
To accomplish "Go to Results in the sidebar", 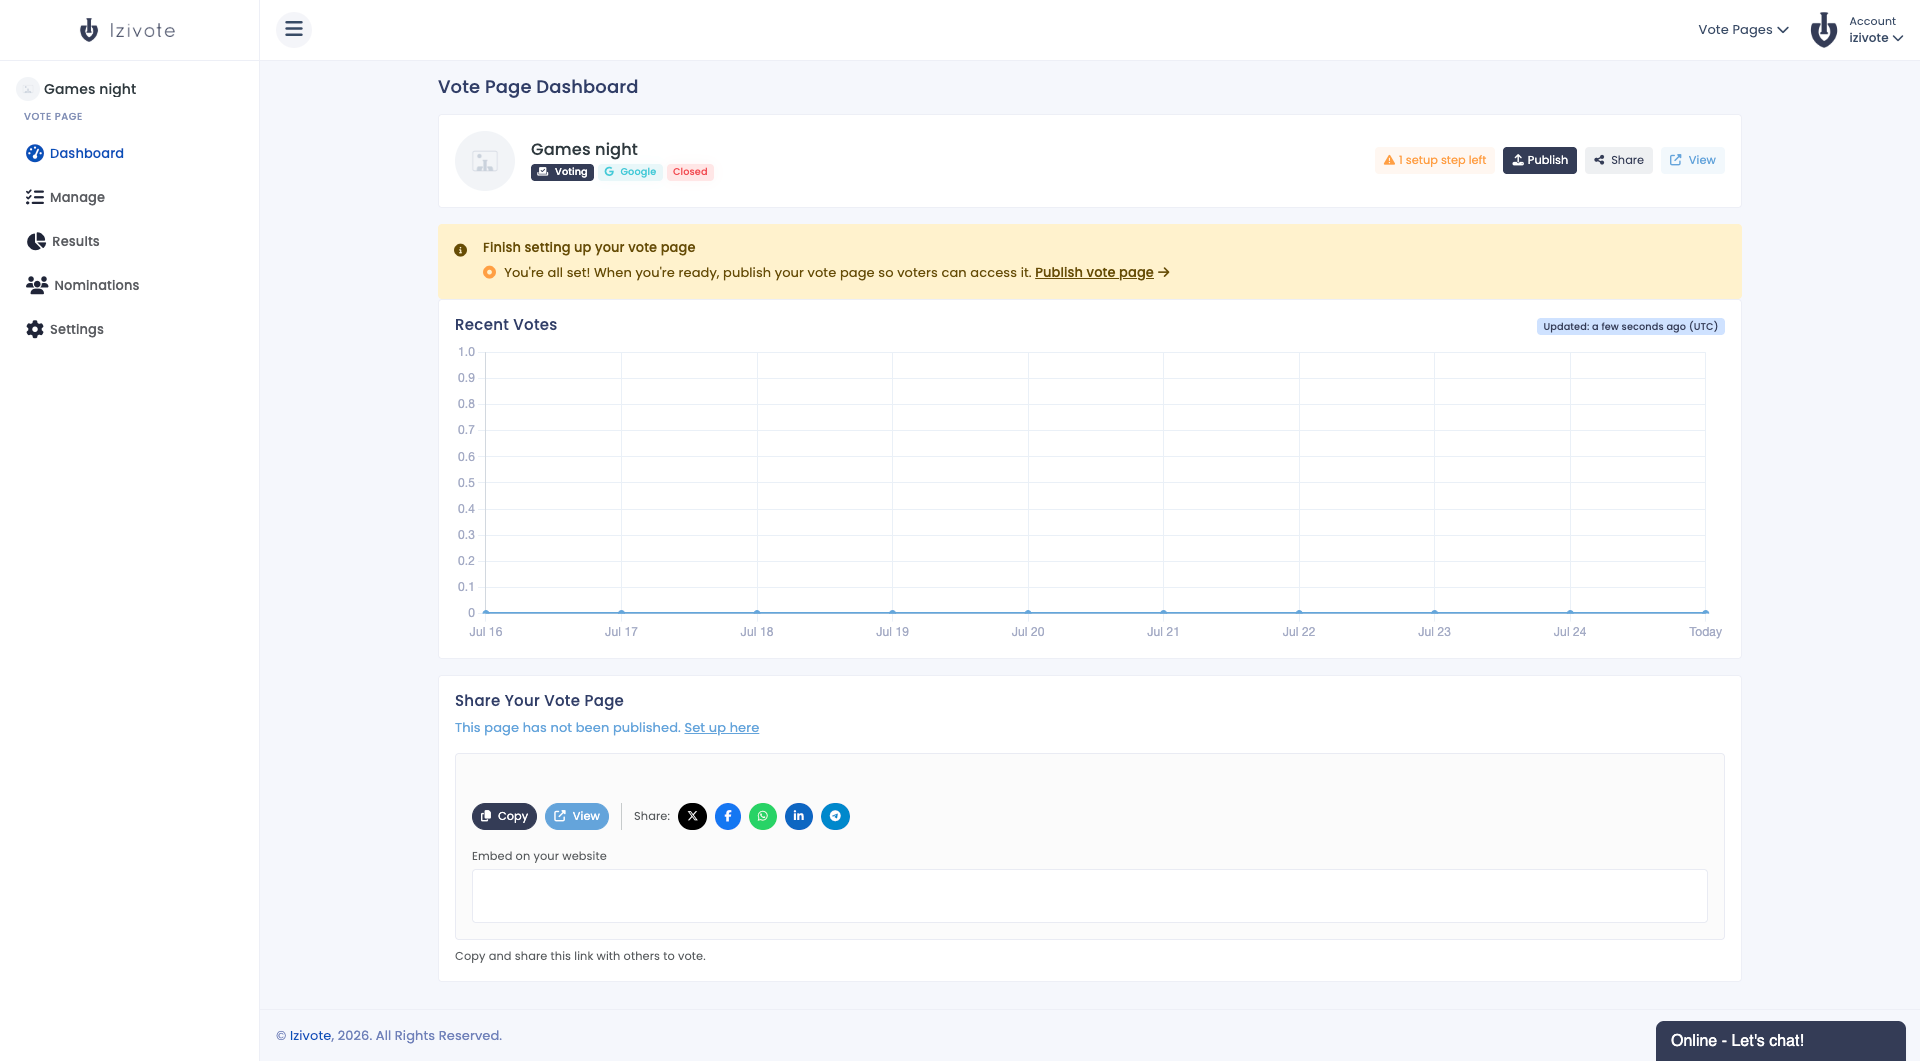I will [63, 241].
